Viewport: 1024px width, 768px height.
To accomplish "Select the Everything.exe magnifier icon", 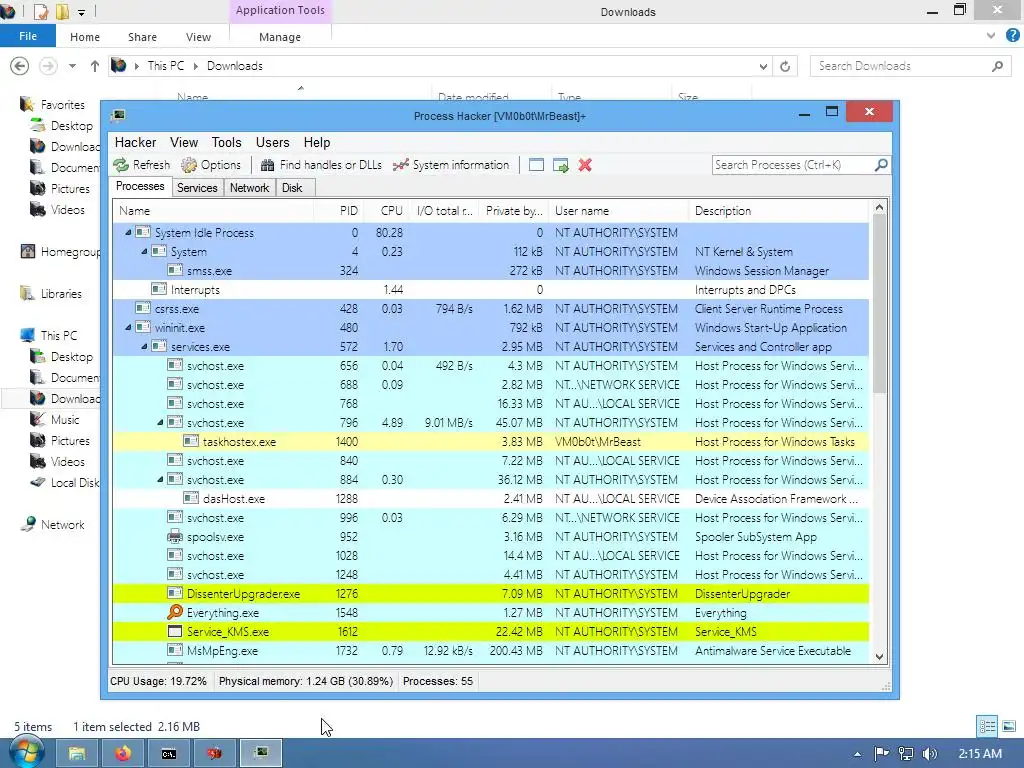I will 174,613.
